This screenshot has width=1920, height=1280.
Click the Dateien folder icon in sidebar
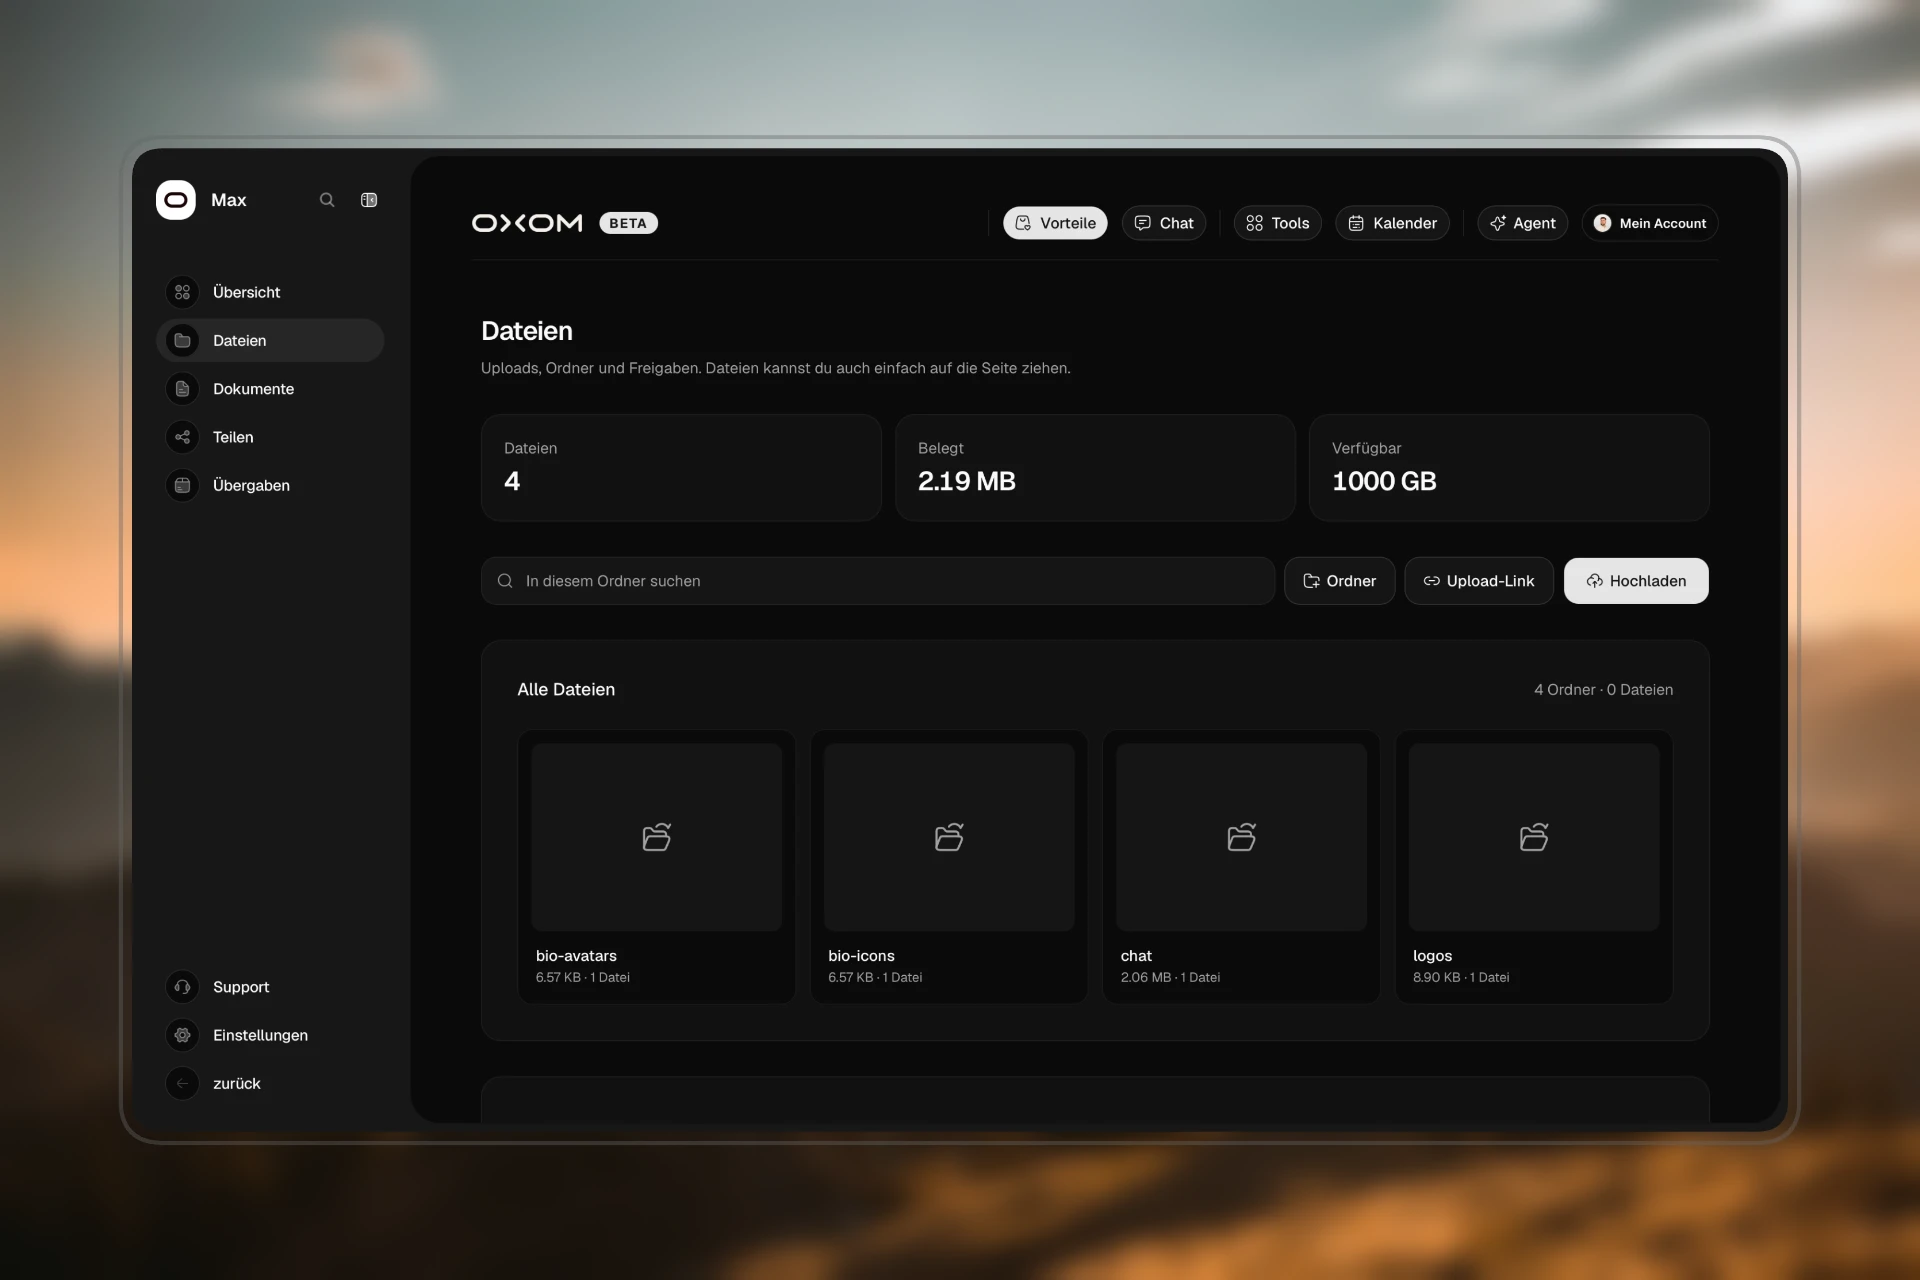click(182, 341)
